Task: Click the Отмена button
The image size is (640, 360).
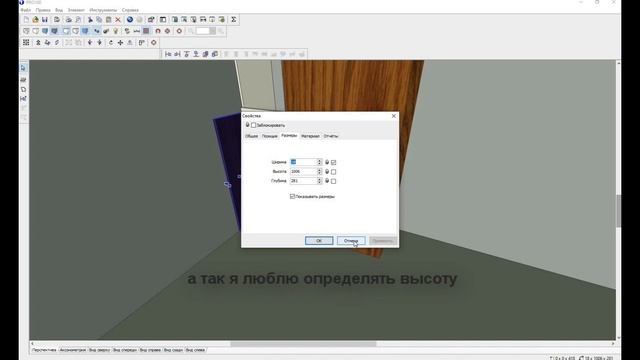Action: coord(351,241)
